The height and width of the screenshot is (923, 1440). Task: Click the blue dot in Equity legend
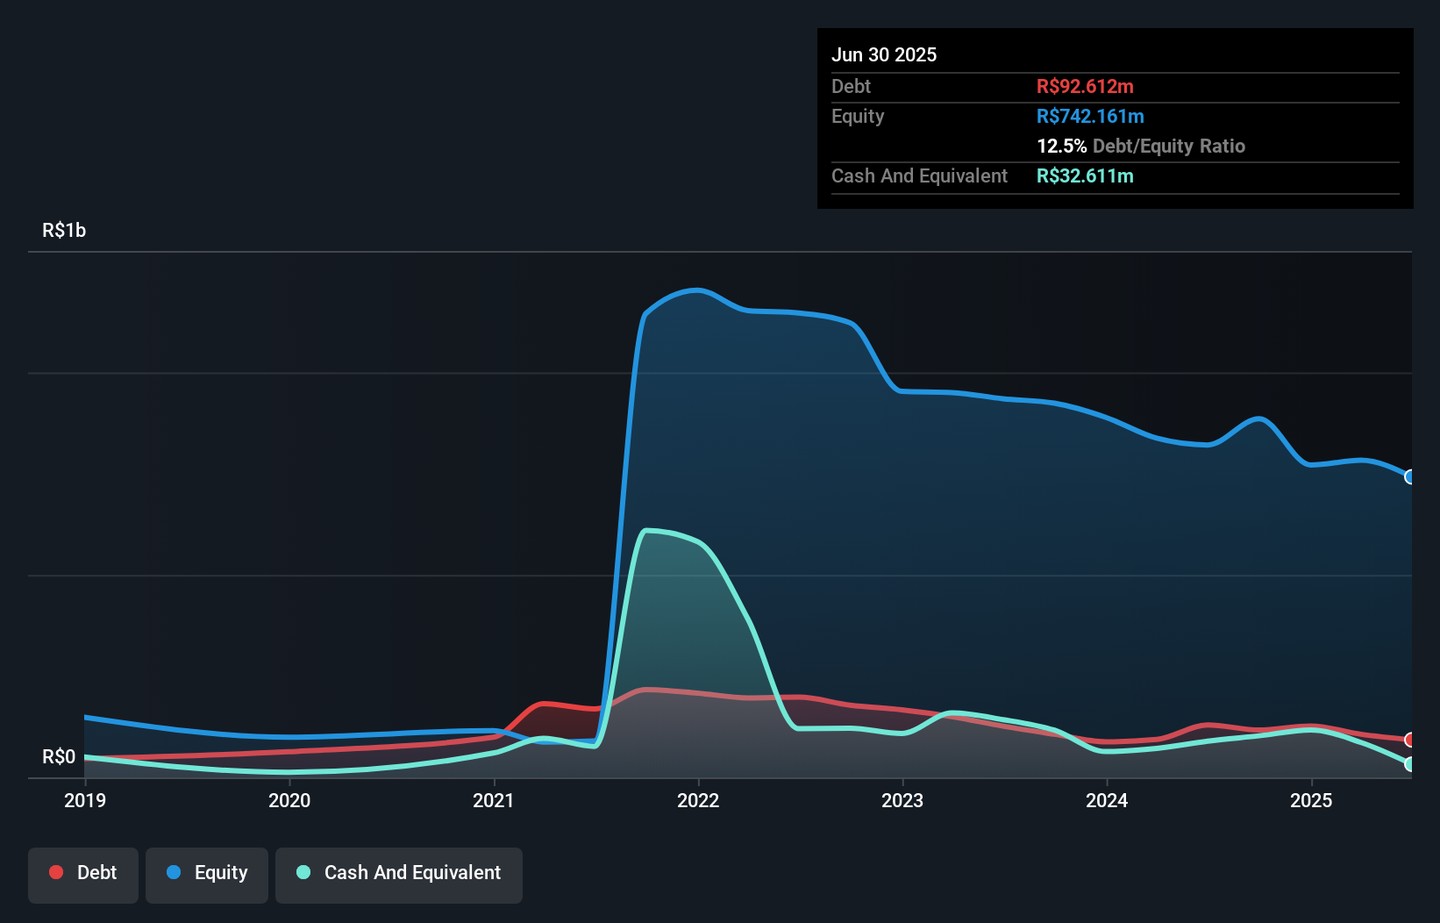(x=174, y=873)
